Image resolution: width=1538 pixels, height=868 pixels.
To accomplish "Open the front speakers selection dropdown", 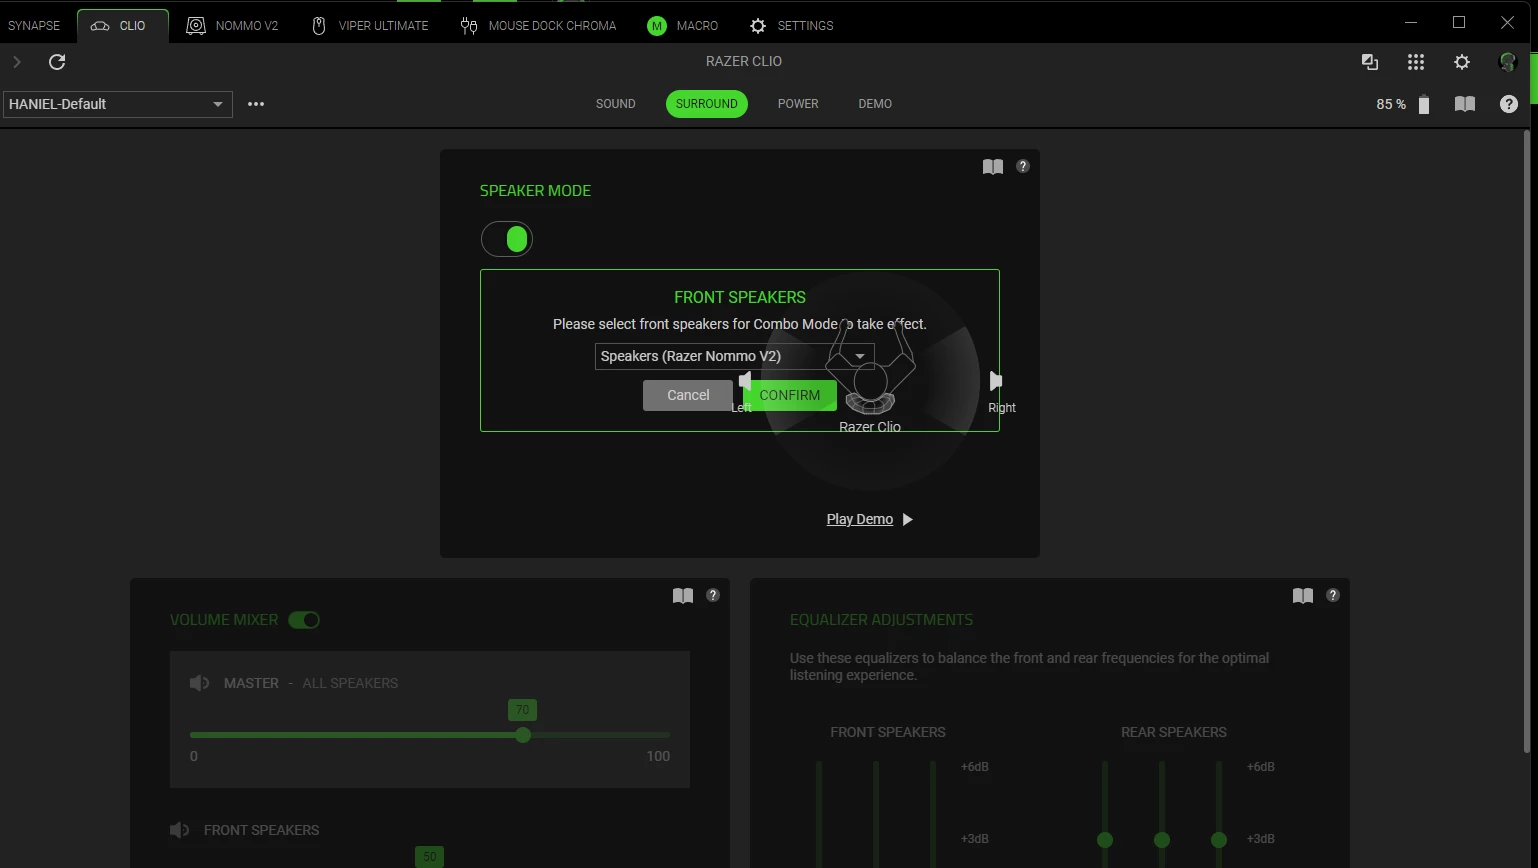I will (735, 356).
